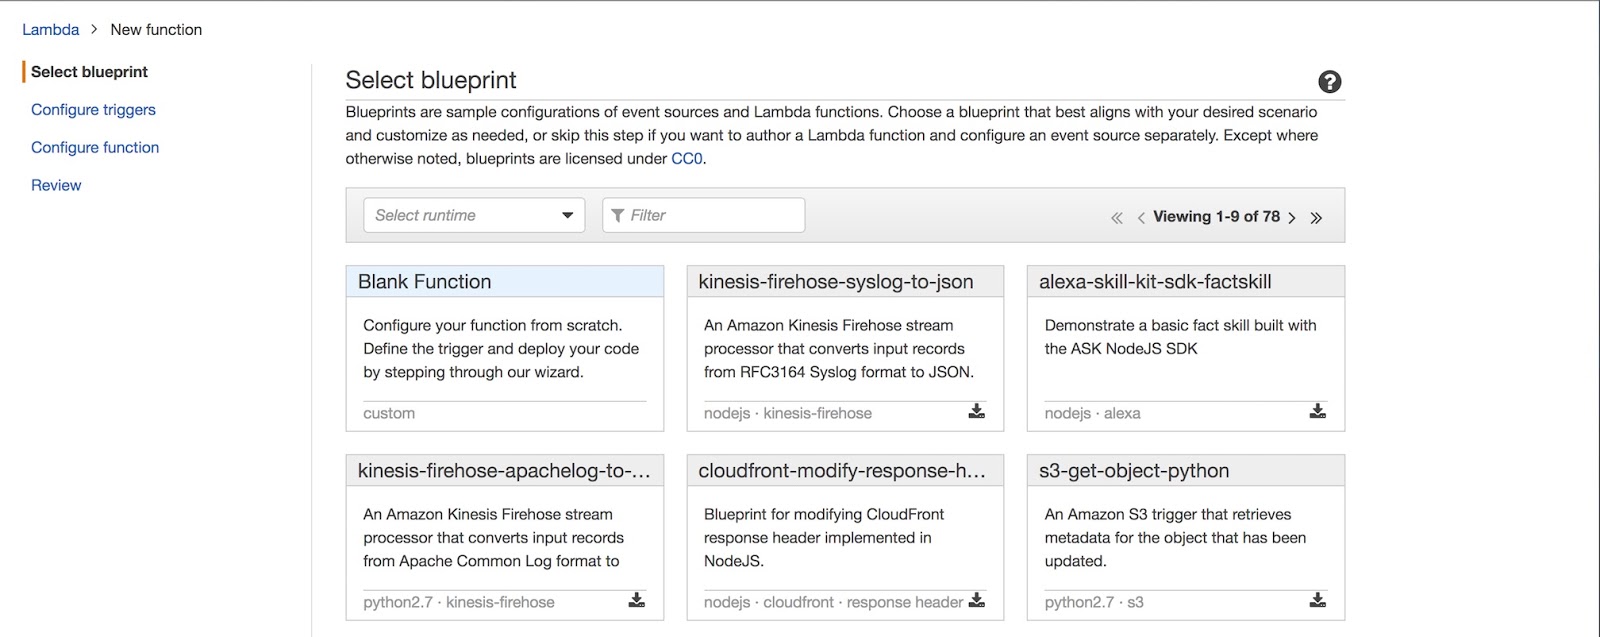Screen dimensions: 1600x637
Task: Click the 'nodejs · kinesis-firehose' tags
Action: tap(788, 413)
